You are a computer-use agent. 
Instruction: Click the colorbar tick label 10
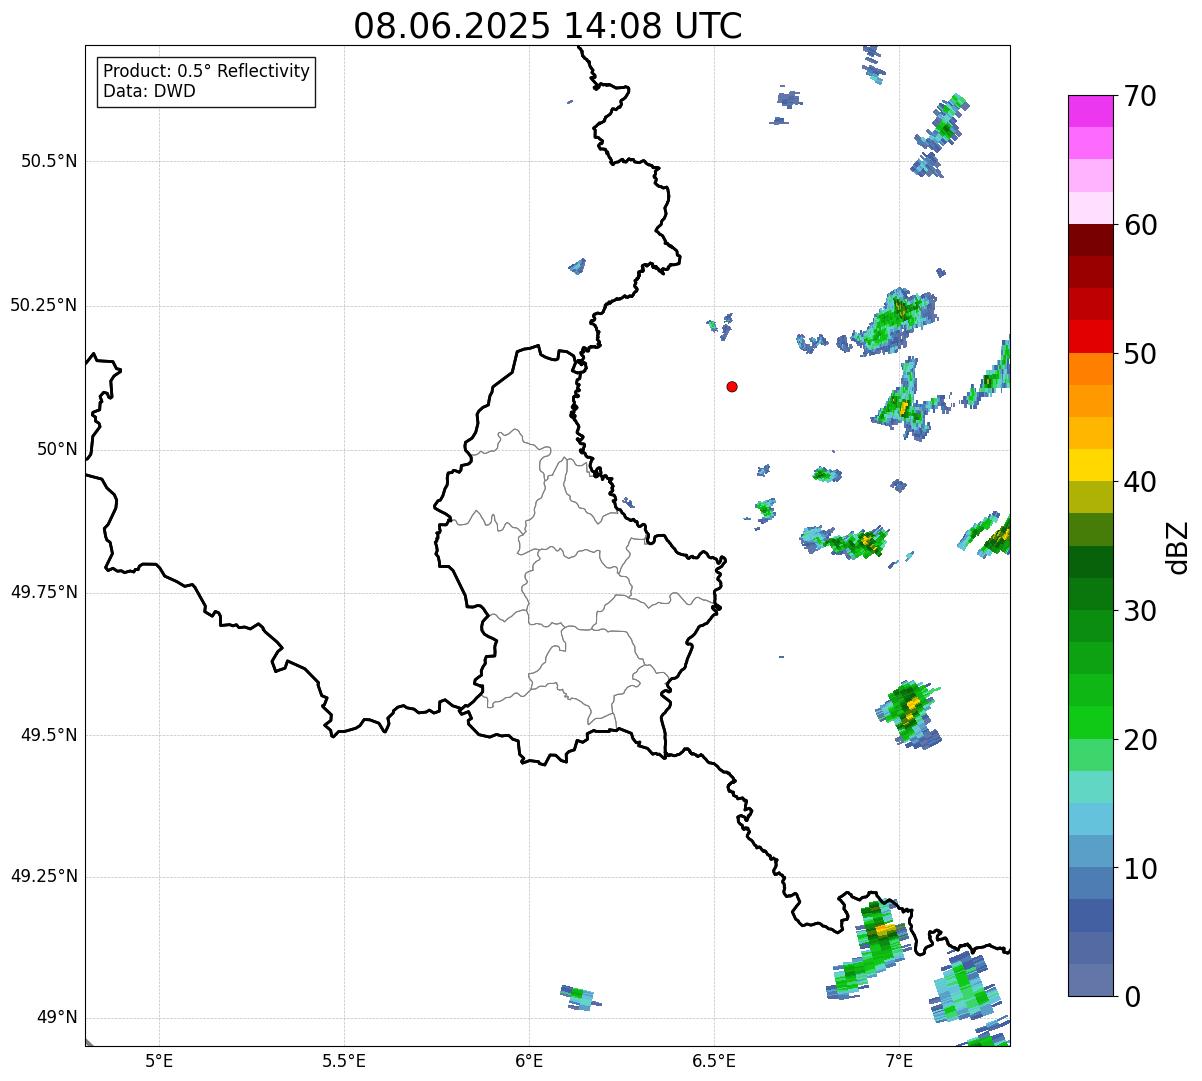point(1140,868)
